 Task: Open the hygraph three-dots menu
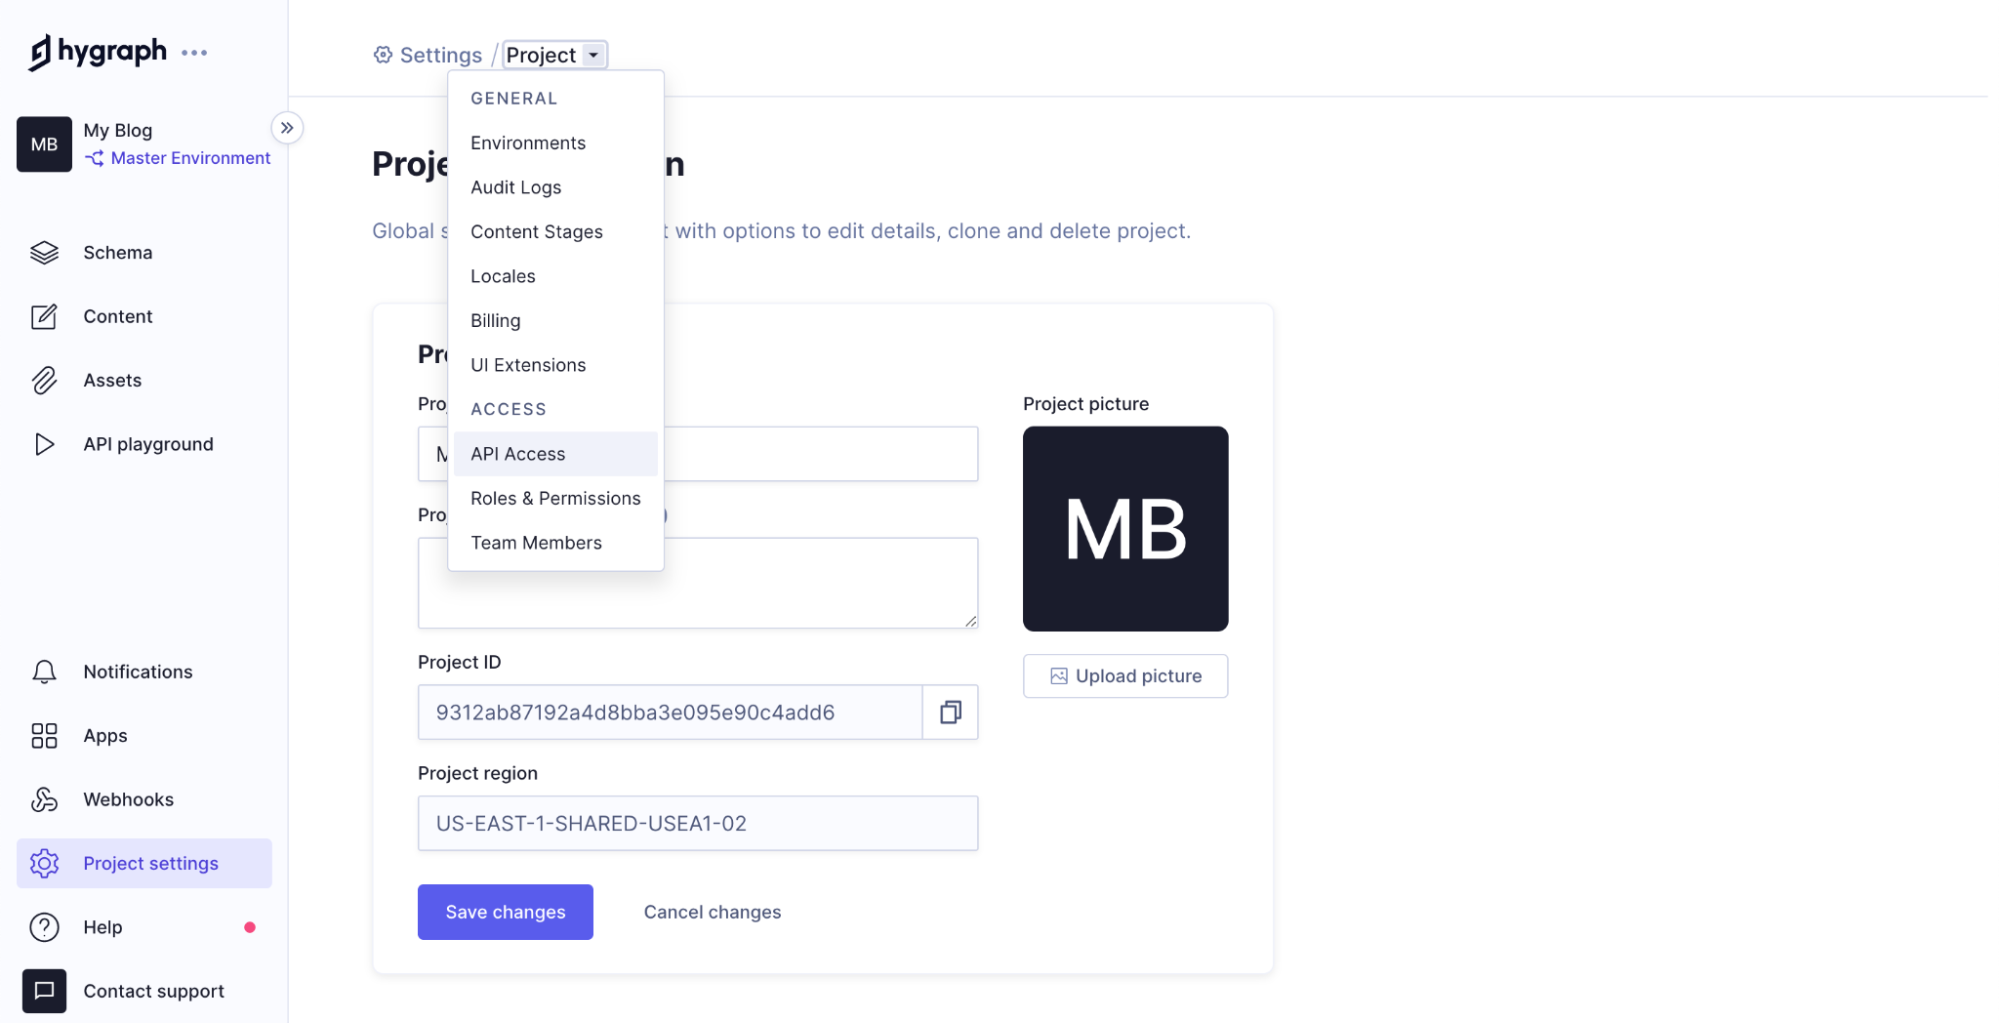tap(194, 53)
